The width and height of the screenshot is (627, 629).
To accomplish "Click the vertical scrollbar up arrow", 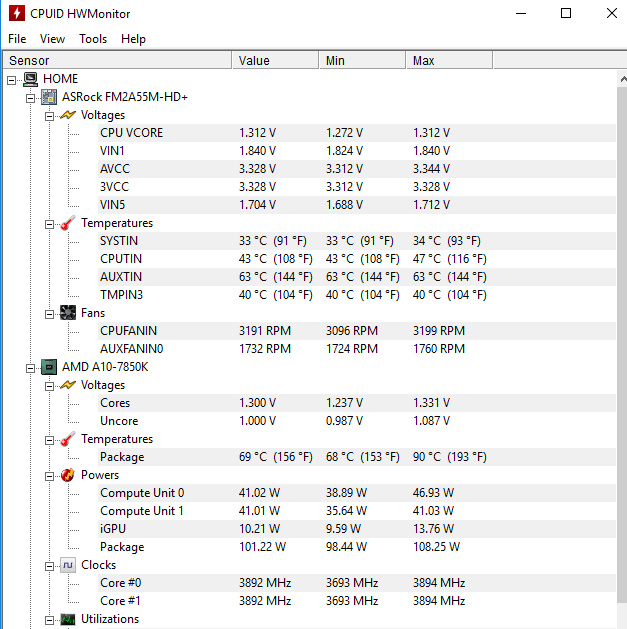I will coord(623,79).
